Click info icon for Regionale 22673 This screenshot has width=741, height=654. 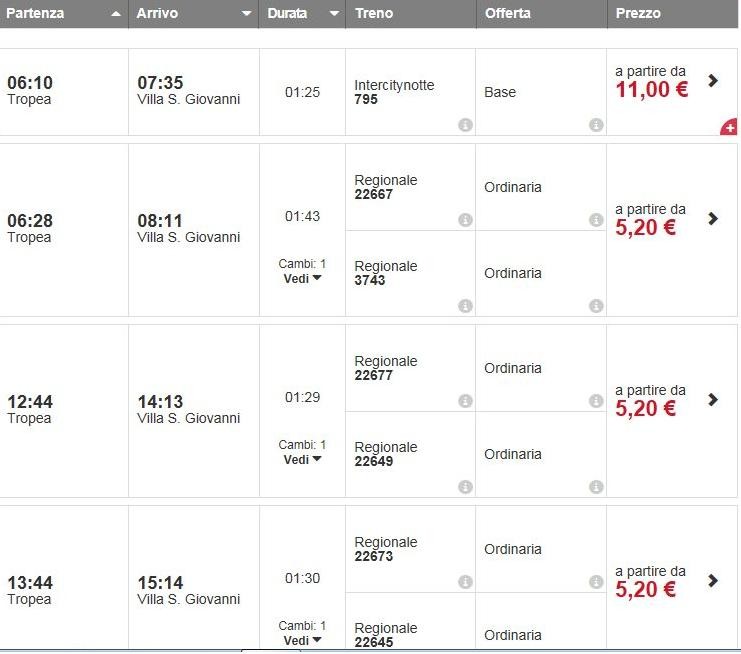tap(465, 582)
